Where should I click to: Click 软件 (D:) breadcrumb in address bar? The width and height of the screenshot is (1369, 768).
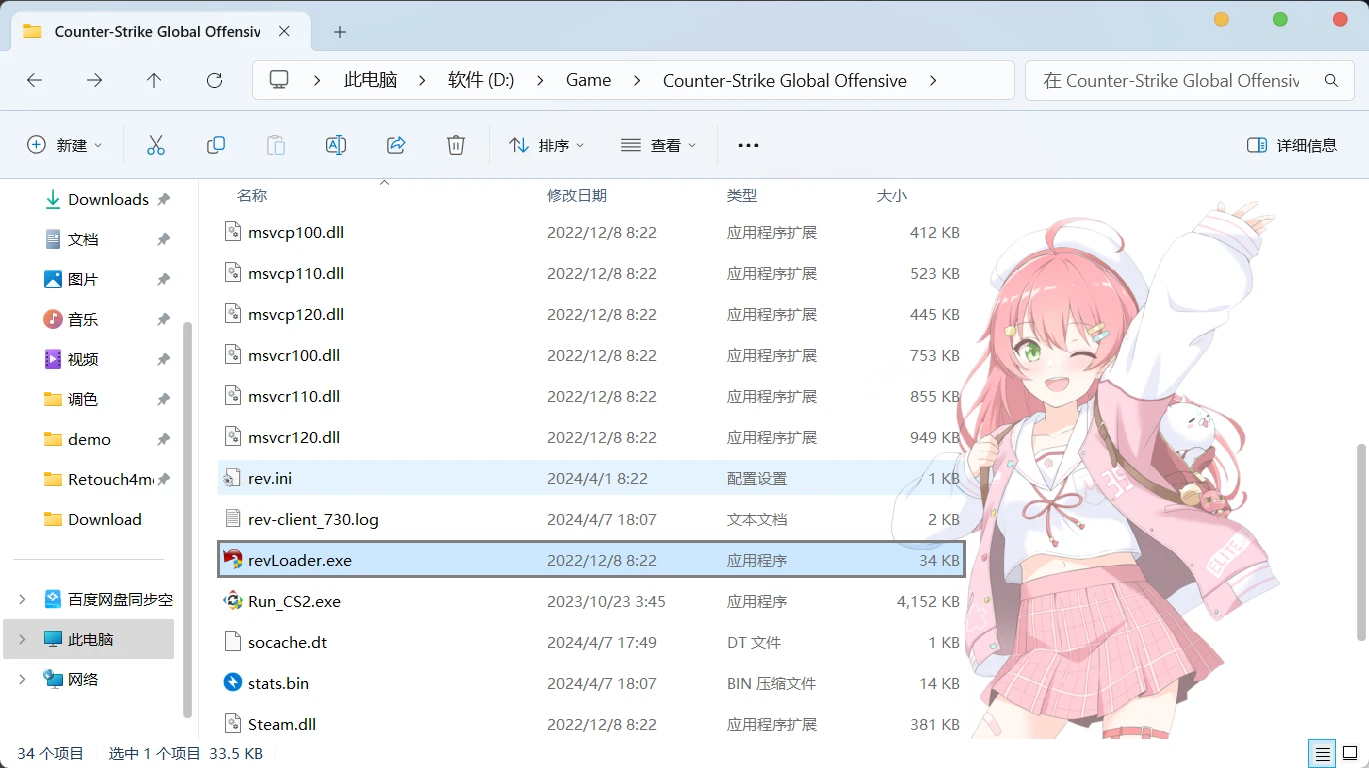tap(481, 80)
